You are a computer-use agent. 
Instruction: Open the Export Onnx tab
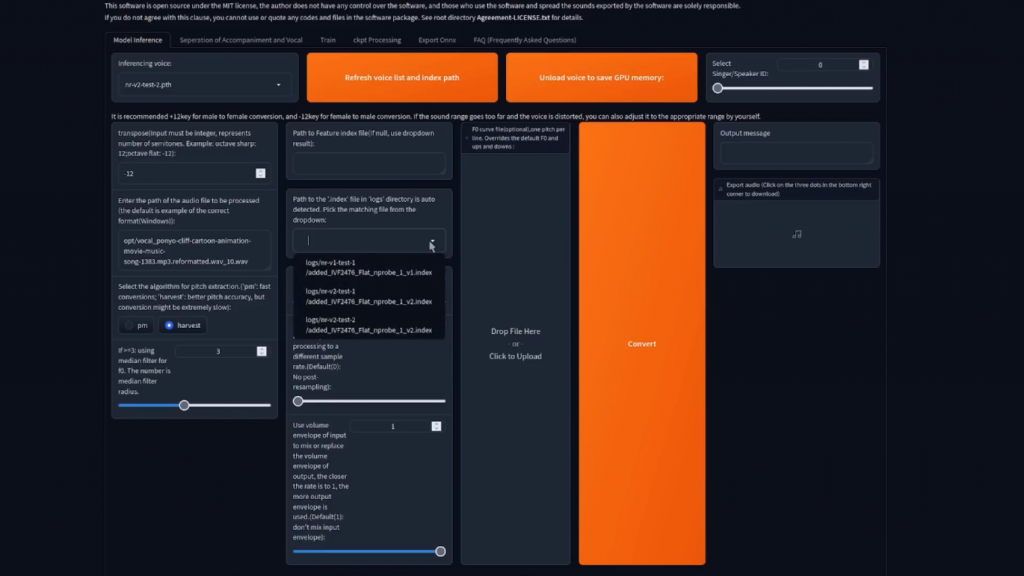pos(437,40)
